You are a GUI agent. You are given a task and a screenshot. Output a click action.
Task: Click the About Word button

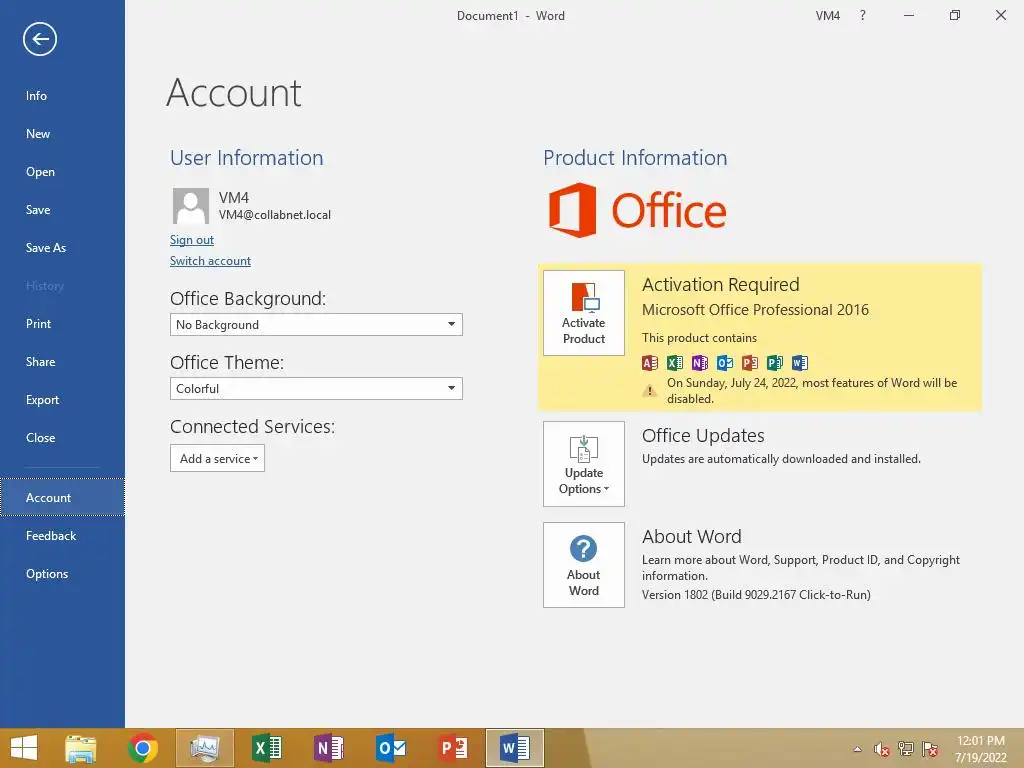point(584,565)
